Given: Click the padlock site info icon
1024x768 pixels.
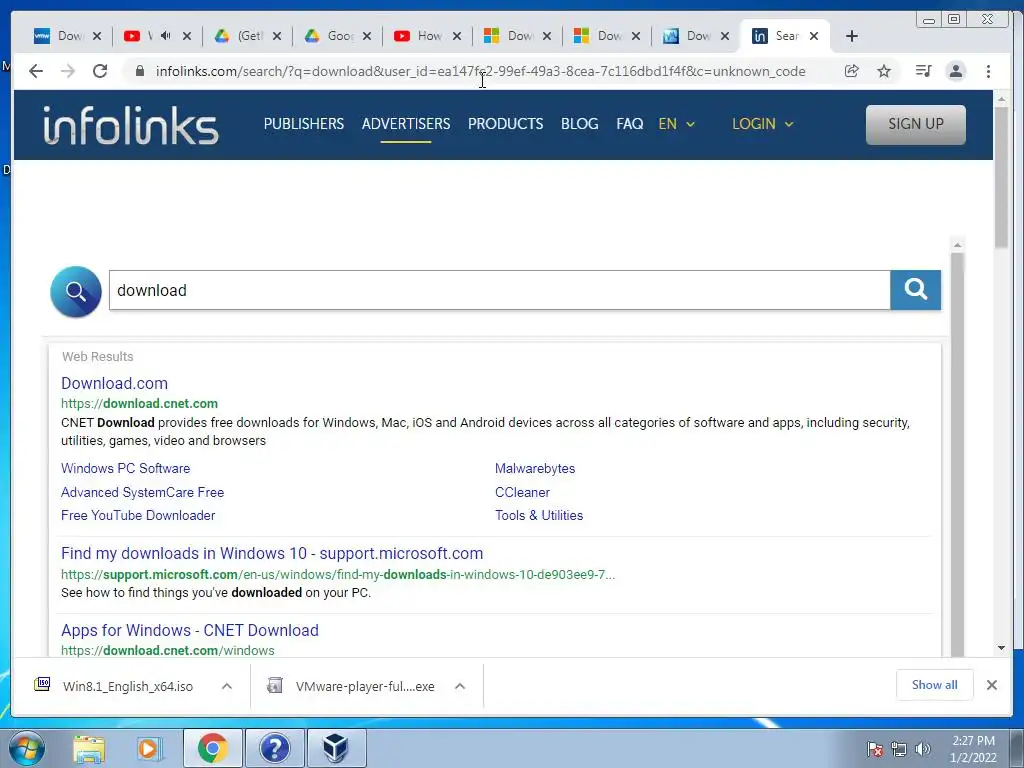Looking at the screenshot, I should [x=139, y=71].
